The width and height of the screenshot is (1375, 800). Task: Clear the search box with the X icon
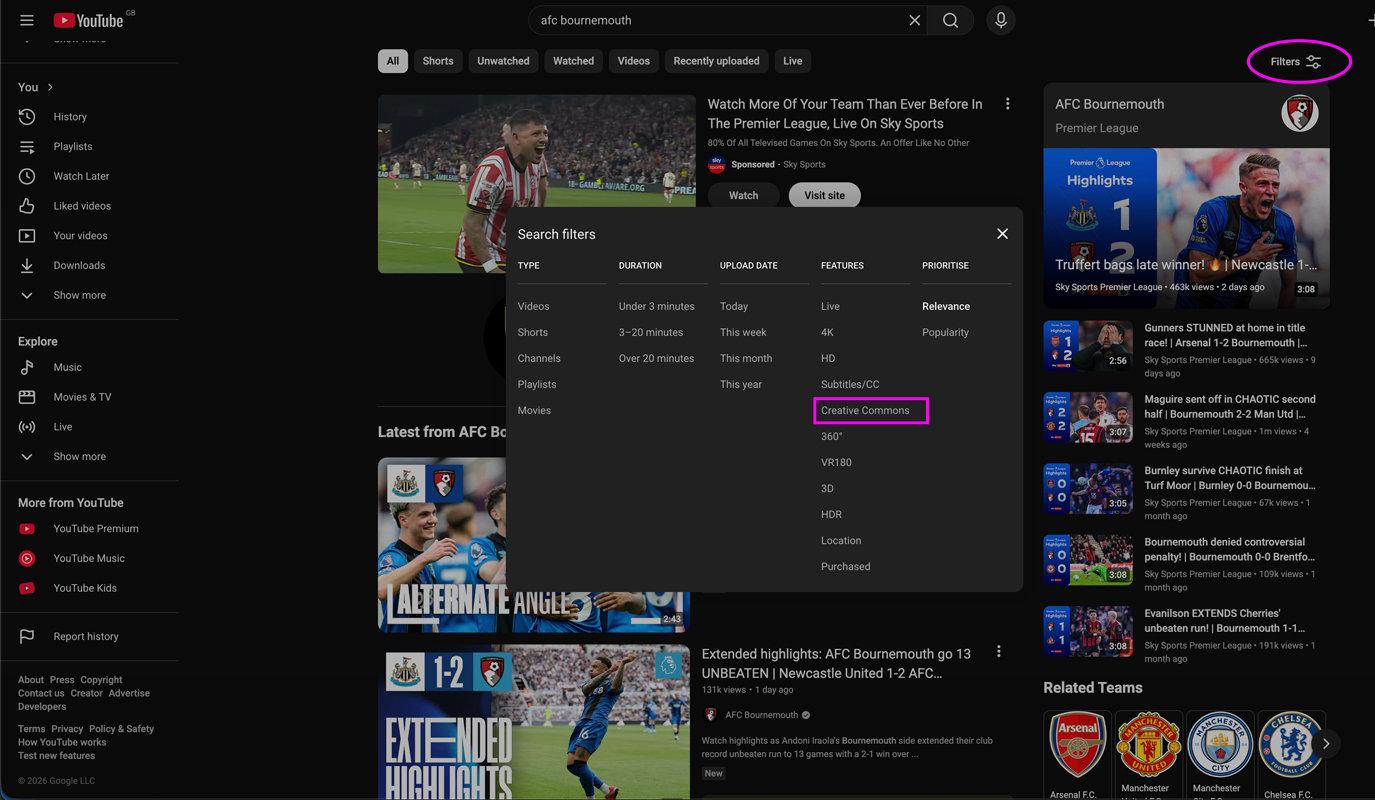coord(914,19)
